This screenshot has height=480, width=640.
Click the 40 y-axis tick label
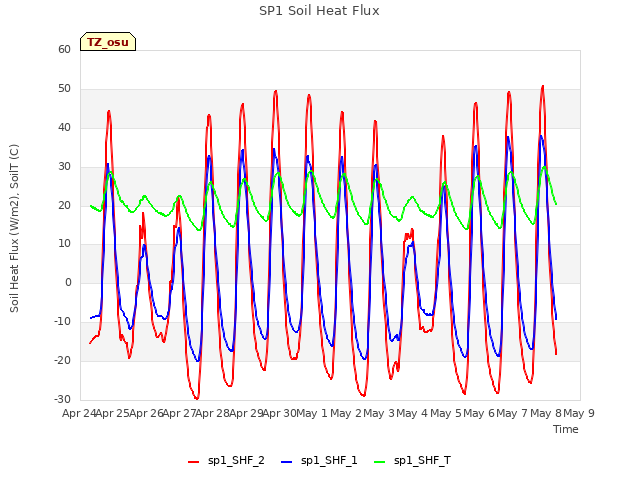coord(64,128)
